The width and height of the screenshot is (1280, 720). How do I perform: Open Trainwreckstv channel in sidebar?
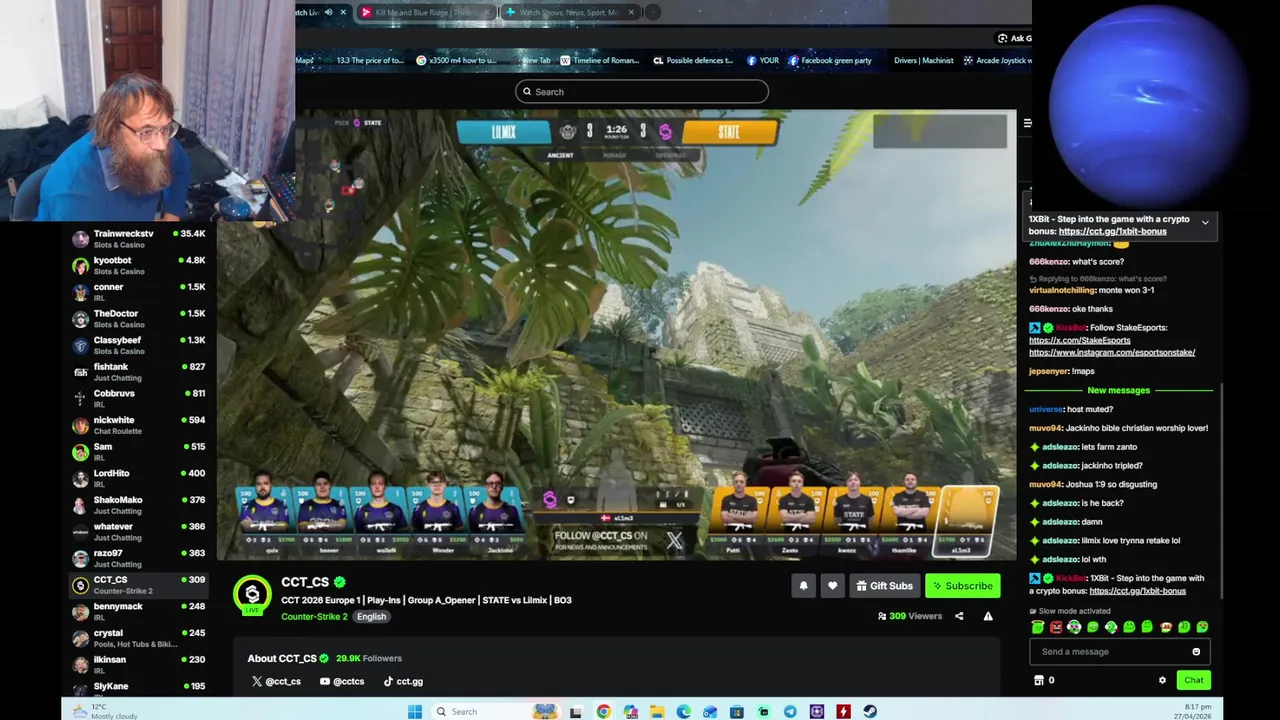138,239
